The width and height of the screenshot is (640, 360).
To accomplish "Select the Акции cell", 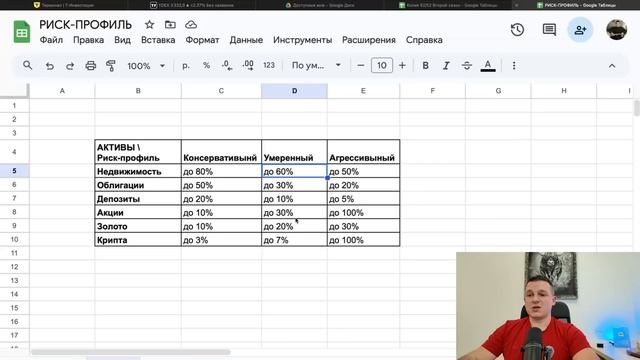I will click(138, 212).
